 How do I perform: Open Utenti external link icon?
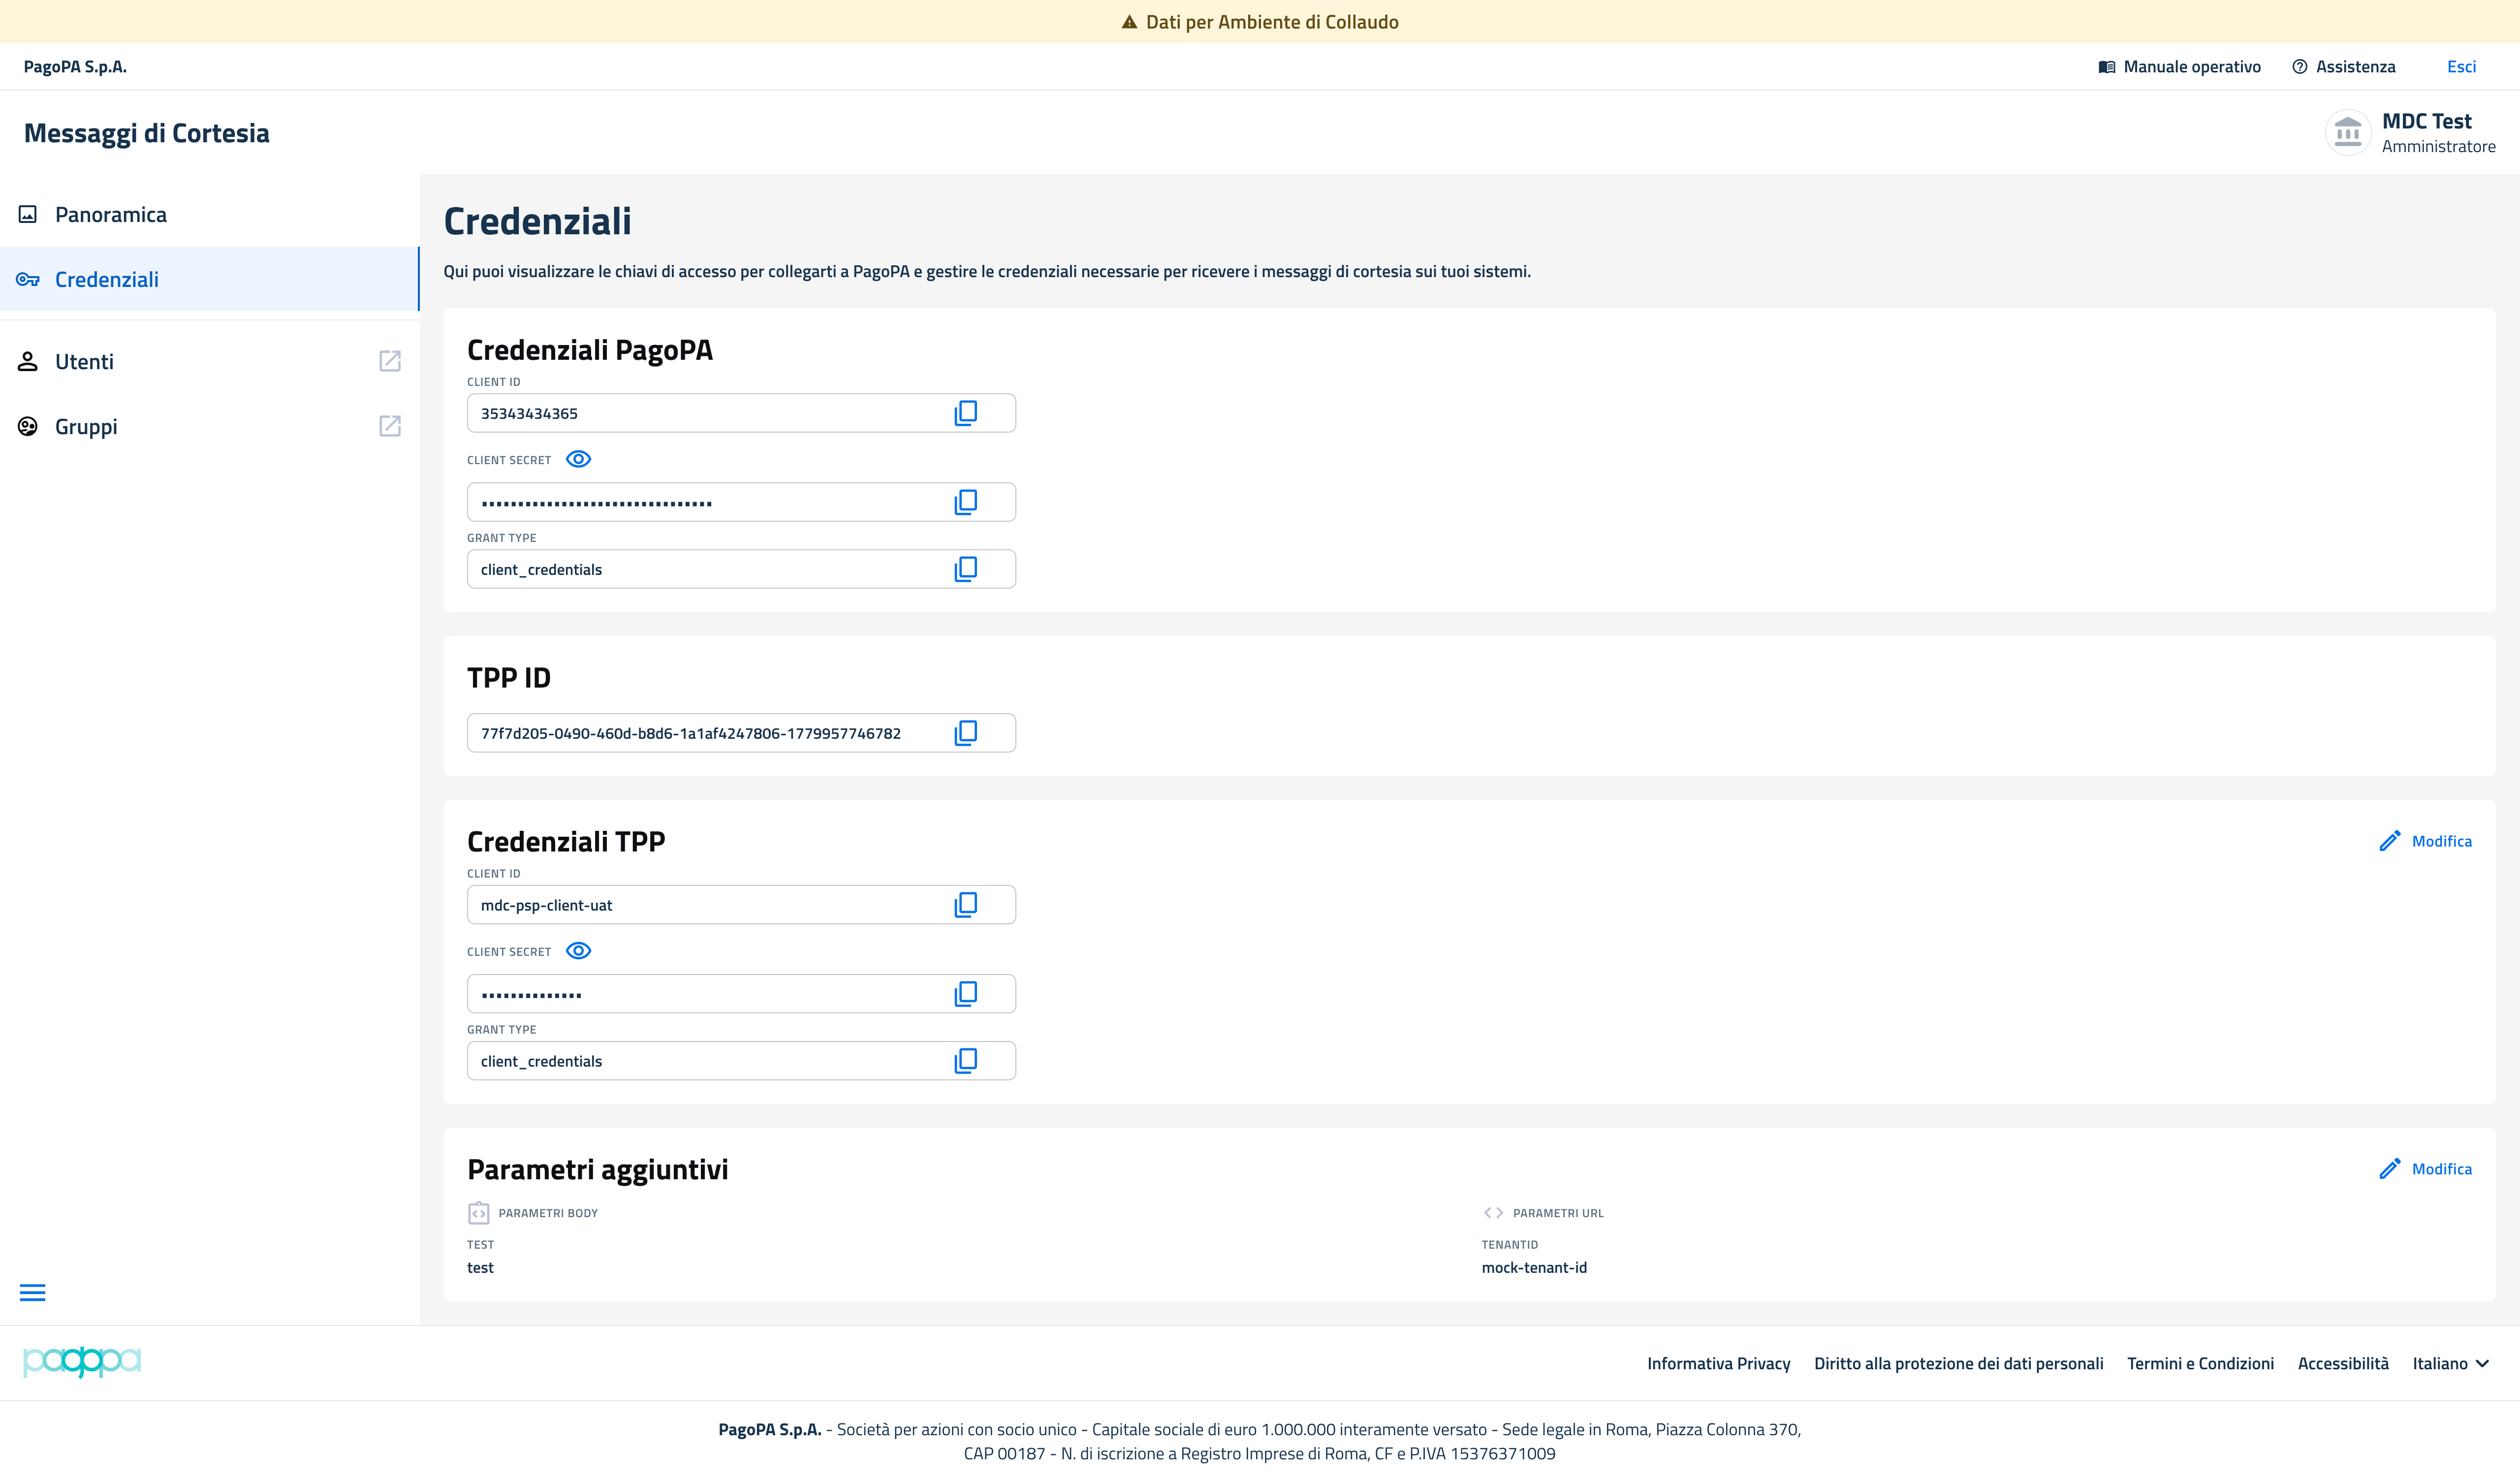click(390, 361)
